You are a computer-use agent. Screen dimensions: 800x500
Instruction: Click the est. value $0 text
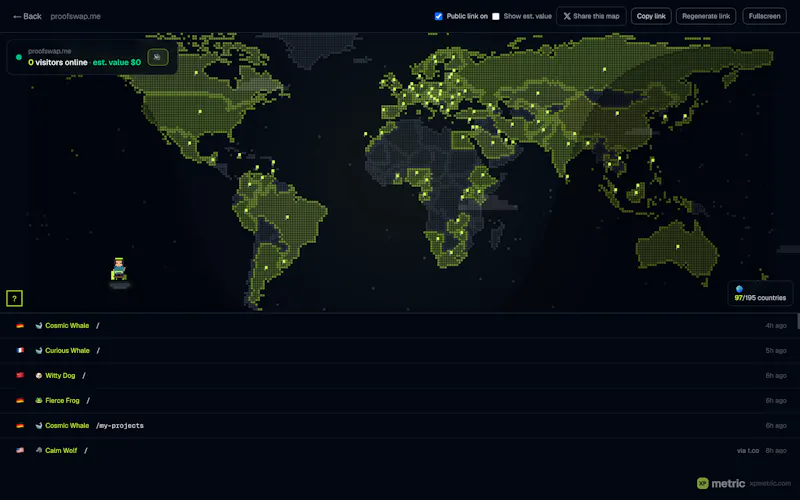[117, 62]
